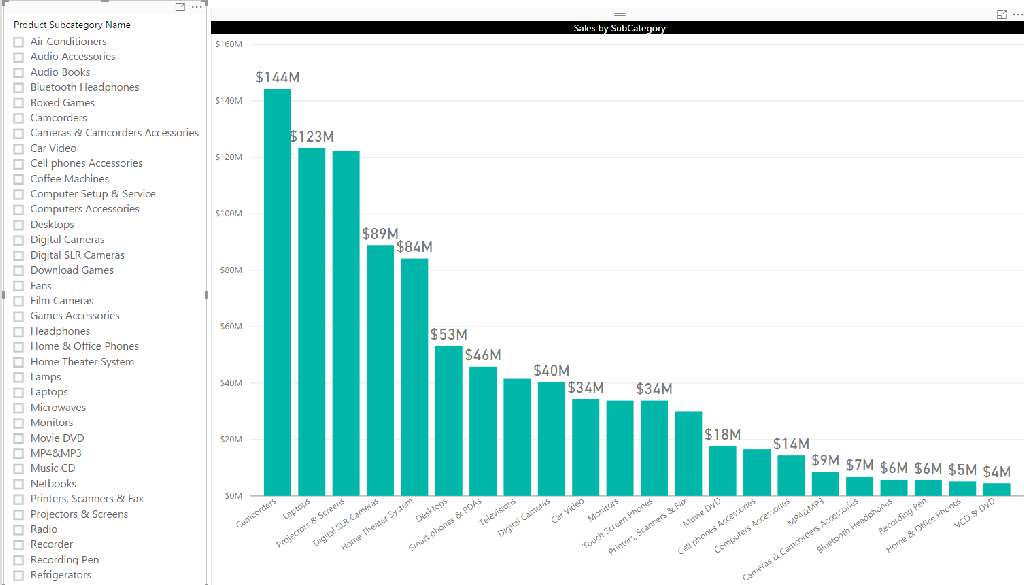Check Air Conditioners checkbox
This screenshot has height=585, width=1024.
pyautogui.click(x=18, y=42)
